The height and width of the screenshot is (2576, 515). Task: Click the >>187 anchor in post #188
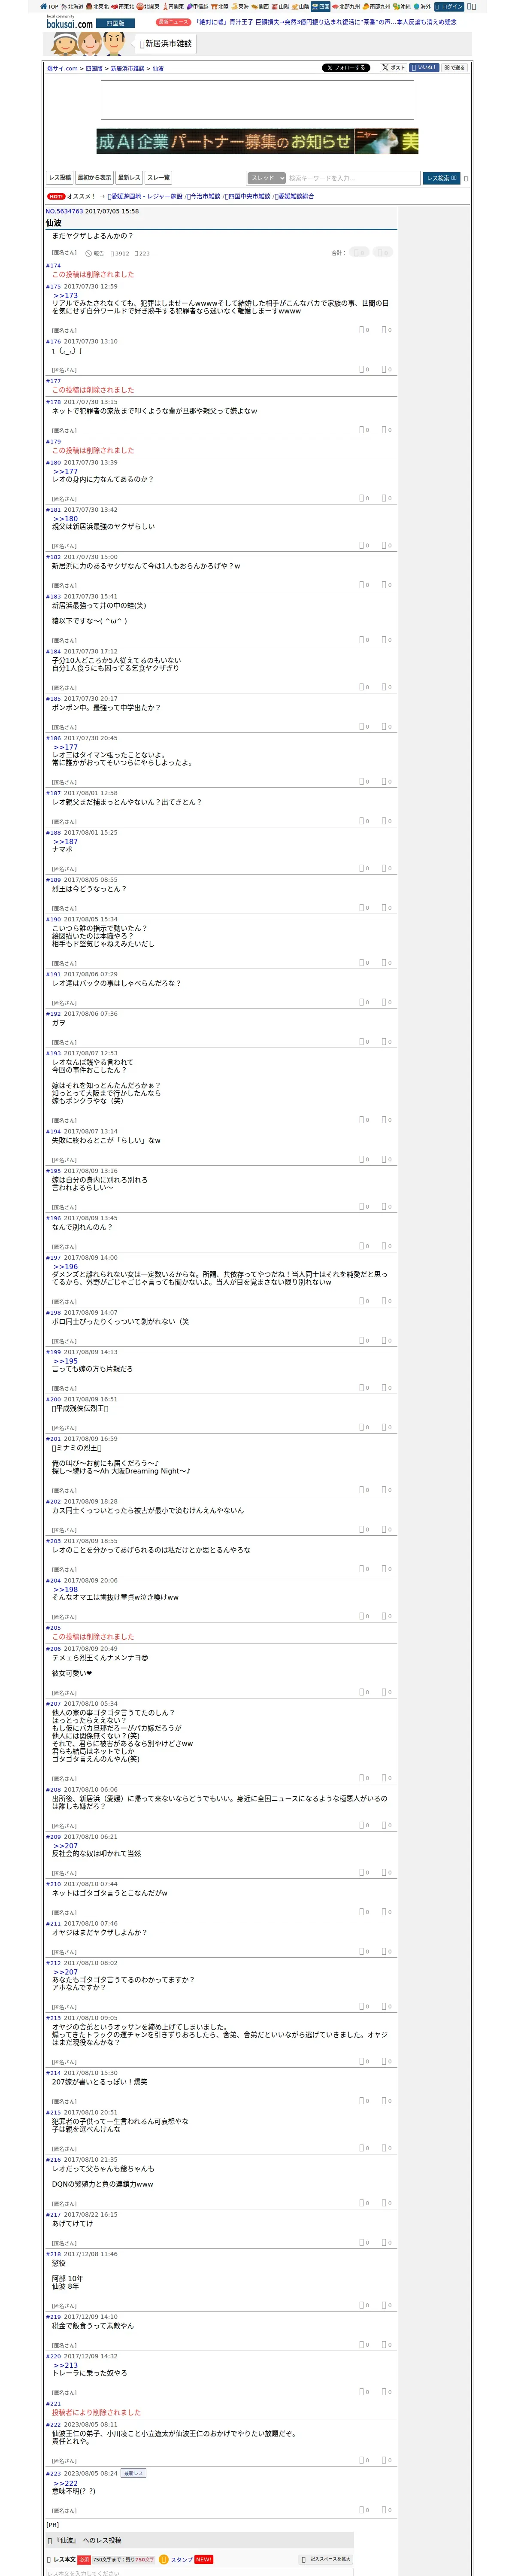[x=65, y=842]
